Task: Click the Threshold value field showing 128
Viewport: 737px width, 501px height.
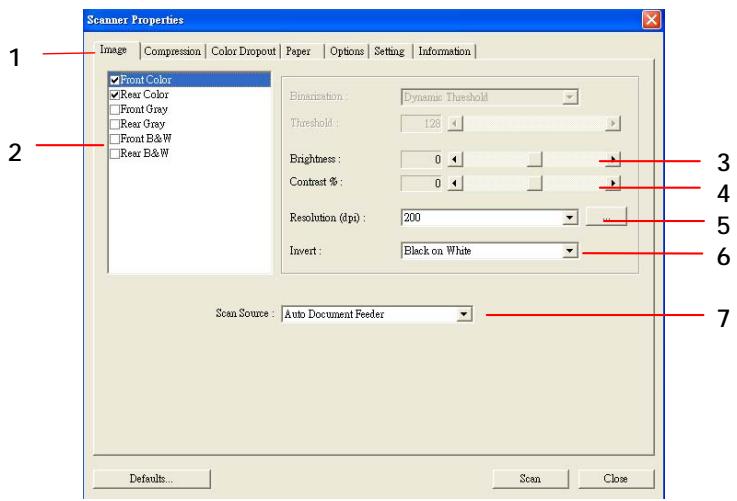Action: point(421,124)
